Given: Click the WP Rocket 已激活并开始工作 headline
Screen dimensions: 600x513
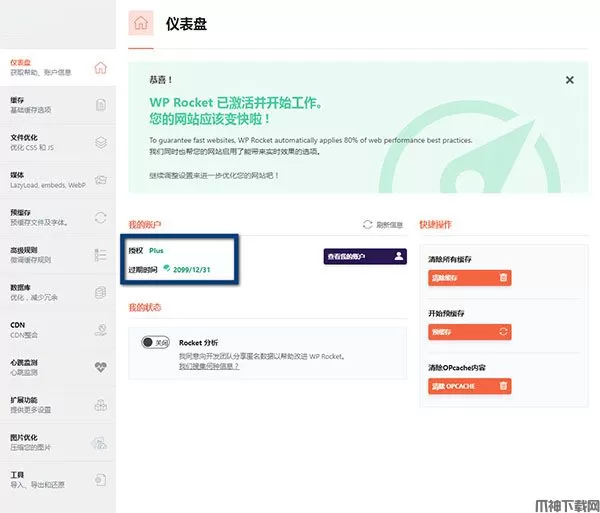Looking at the screenshot, I should tap(236, 103).
